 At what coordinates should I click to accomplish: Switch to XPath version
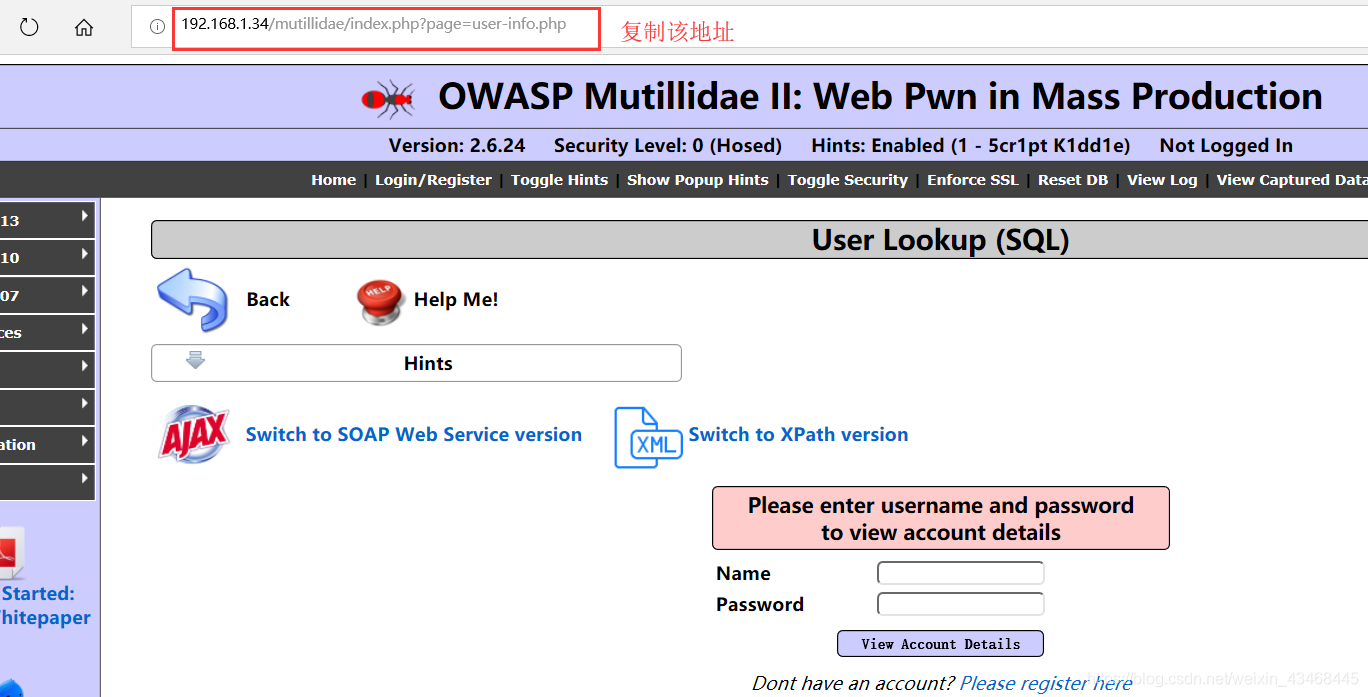[798, 435]
